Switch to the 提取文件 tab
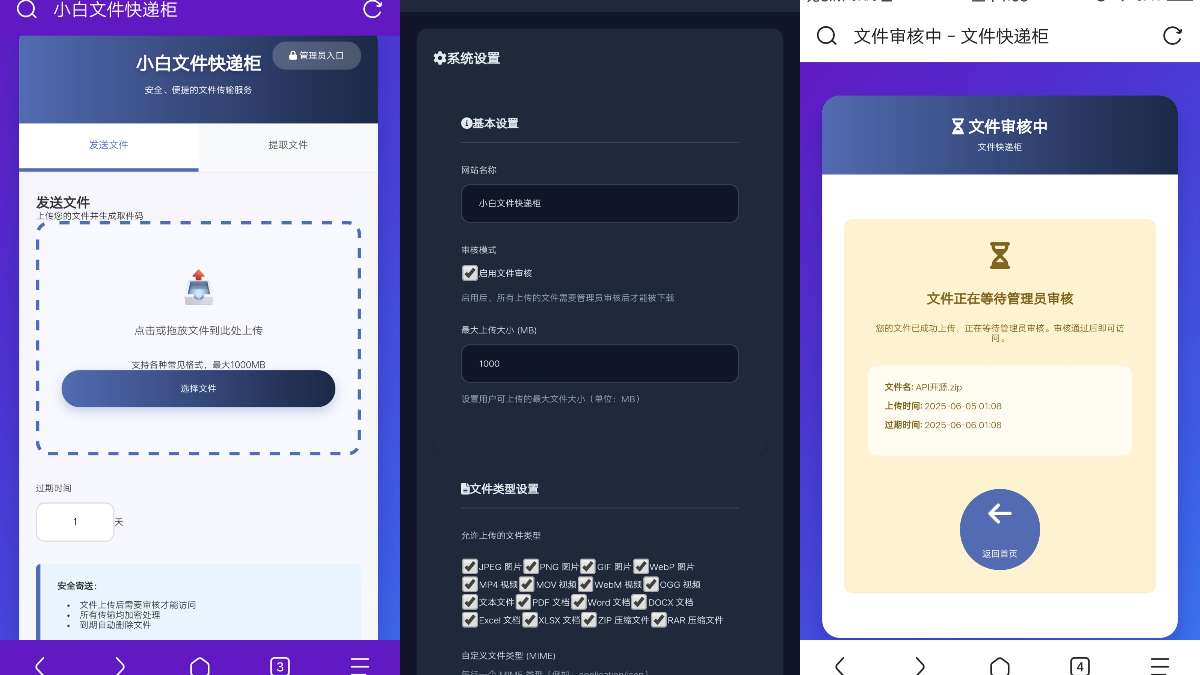This screenshot has width=1200, height=675. point(288,146)
